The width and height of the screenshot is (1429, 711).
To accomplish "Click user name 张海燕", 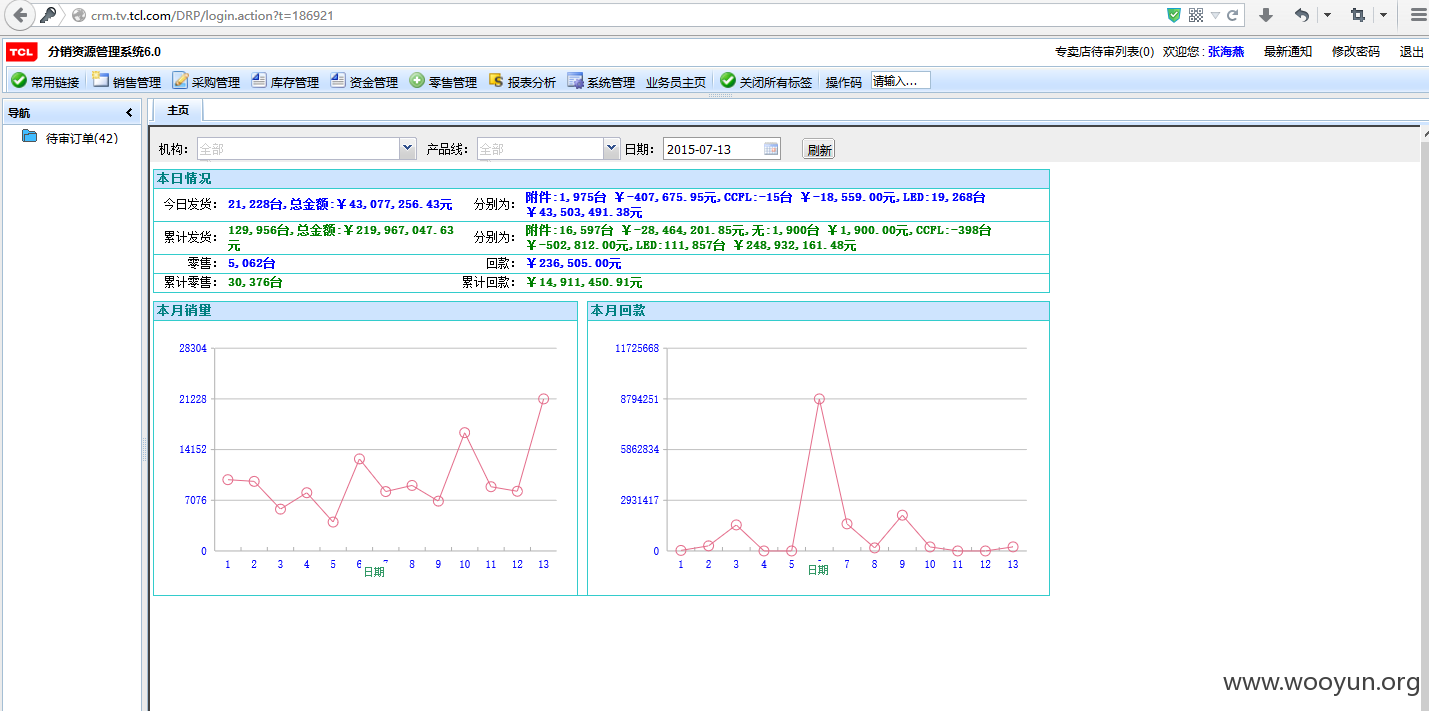I will 1226,52.
